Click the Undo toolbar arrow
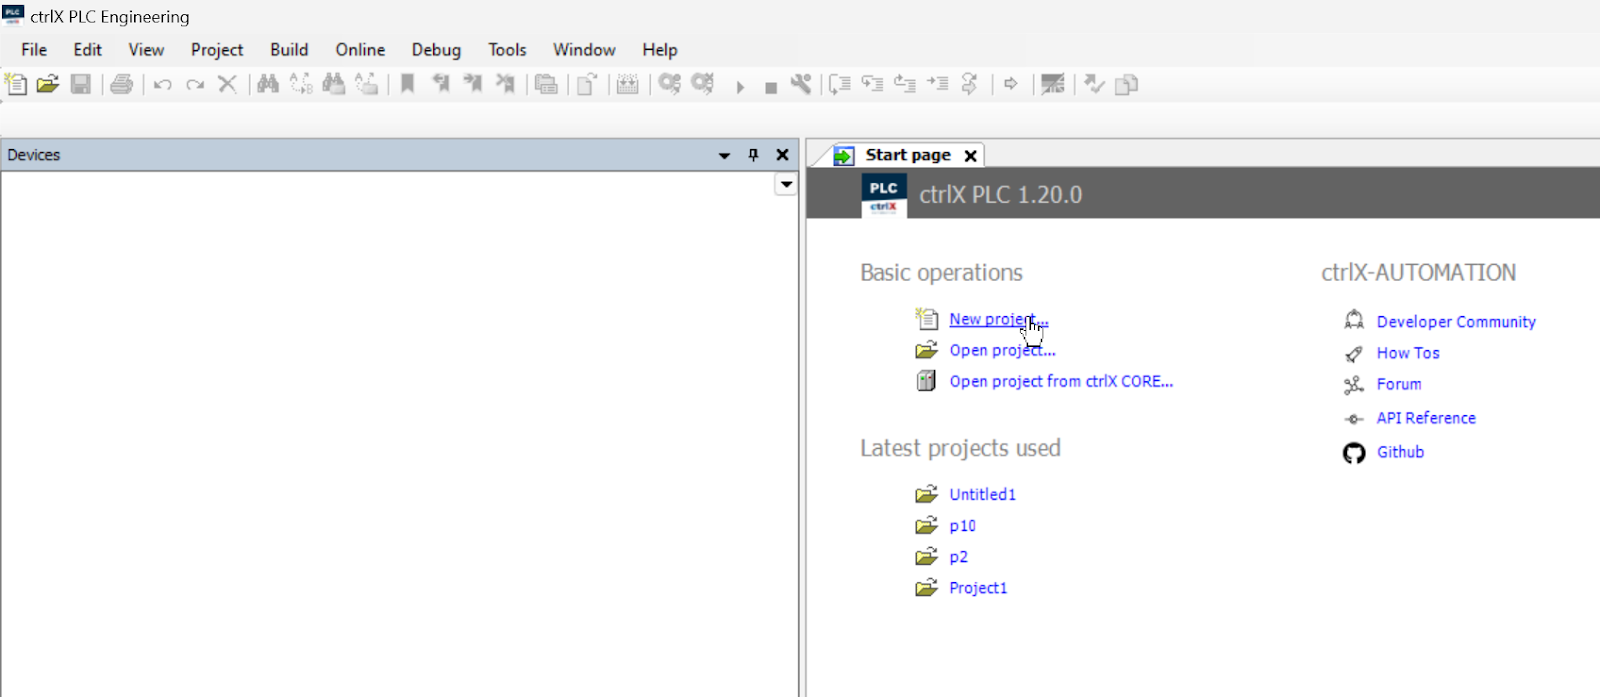The image size is (1600, 697). [x=162, y=85]
